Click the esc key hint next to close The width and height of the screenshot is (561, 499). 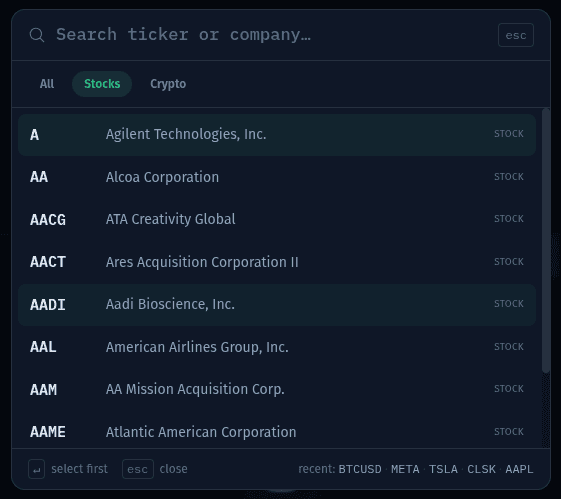click(138, 469)
